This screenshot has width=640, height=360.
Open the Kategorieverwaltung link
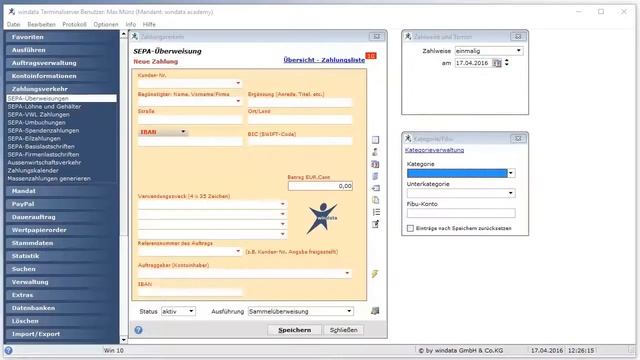pyautogui.click(x=434, y=150)
